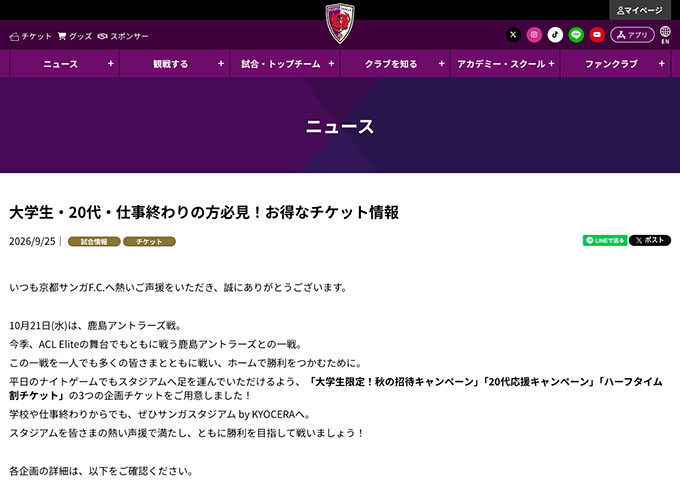Open the スポンサー link
Image resolution: width=680 pixels, height=480 pixels.
click(123, 36)
